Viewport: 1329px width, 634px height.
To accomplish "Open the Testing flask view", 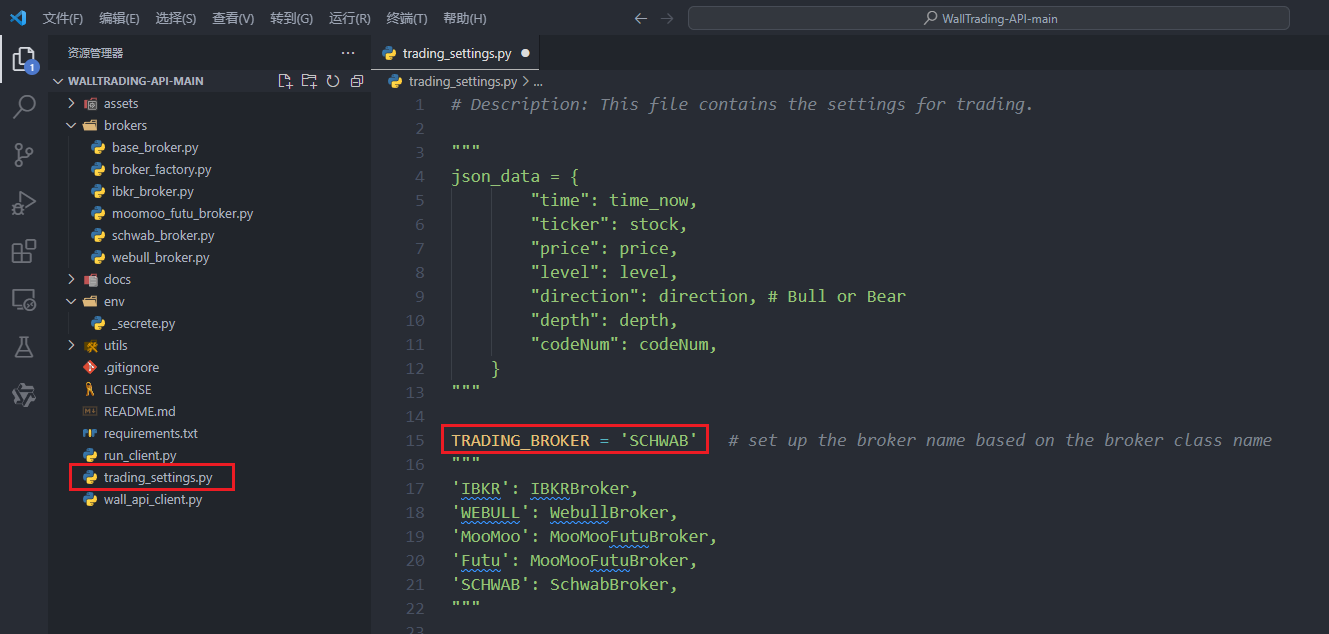I will 24,347.
